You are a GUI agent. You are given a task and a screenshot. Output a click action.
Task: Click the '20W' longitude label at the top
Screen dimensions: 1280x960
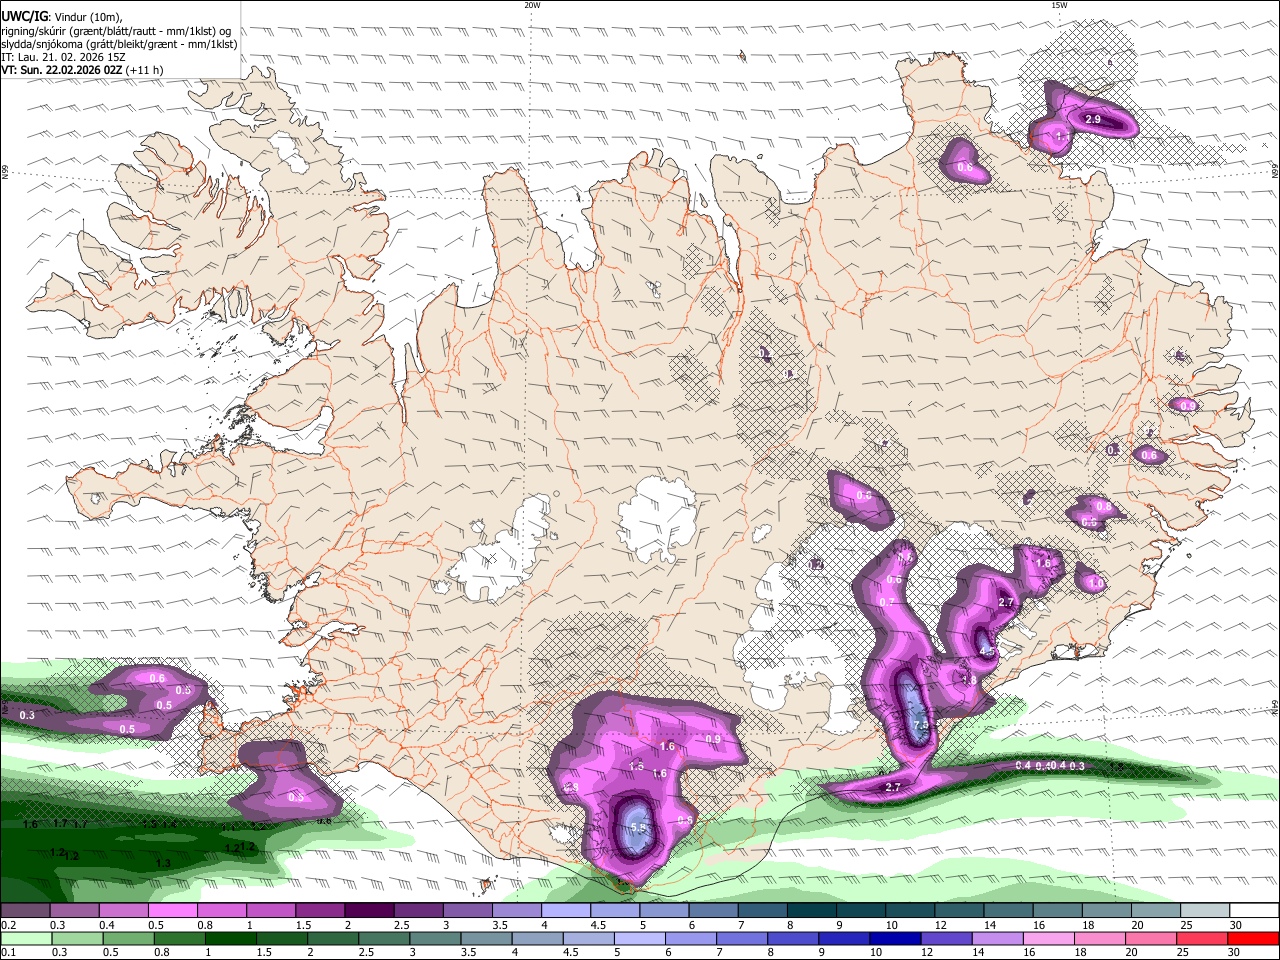click(532, 5)
